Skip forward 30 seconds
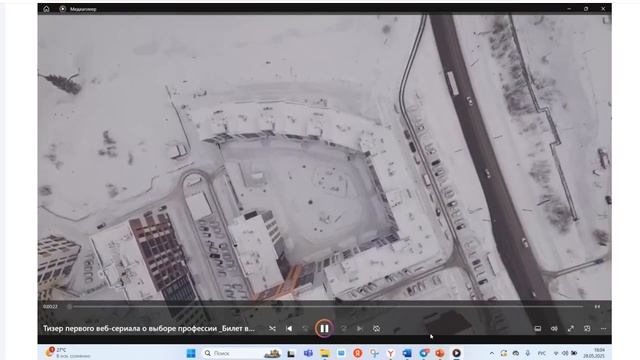The height and width of the screenshot is (360, 640). point(343,329)
